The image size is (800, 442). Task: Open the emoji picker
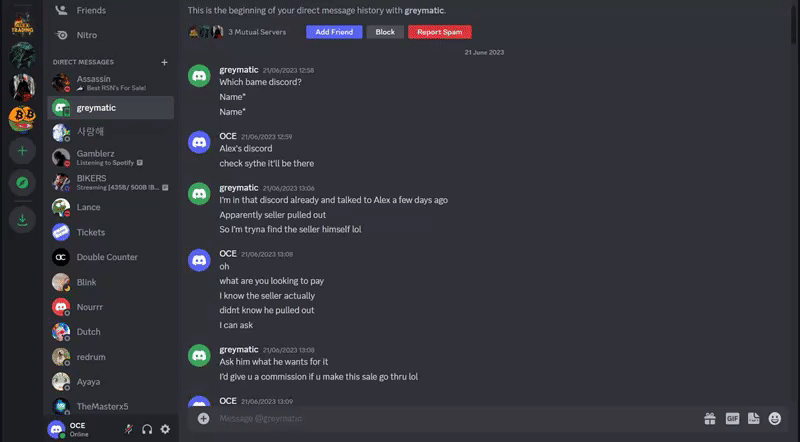774,419
